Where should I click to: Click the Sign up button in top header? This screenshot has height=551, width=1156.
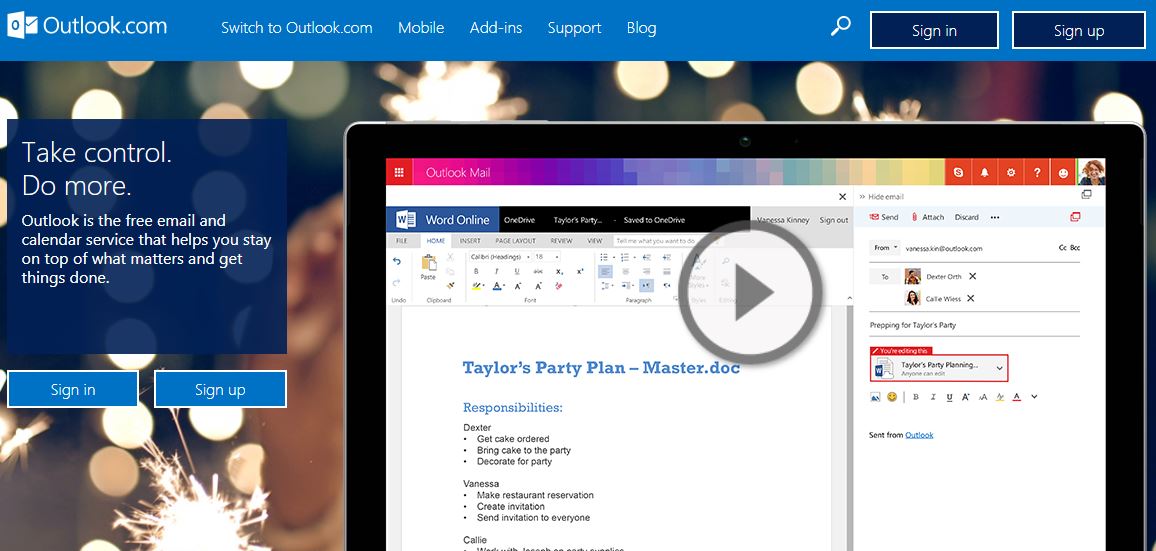(x=1079, y=30)
